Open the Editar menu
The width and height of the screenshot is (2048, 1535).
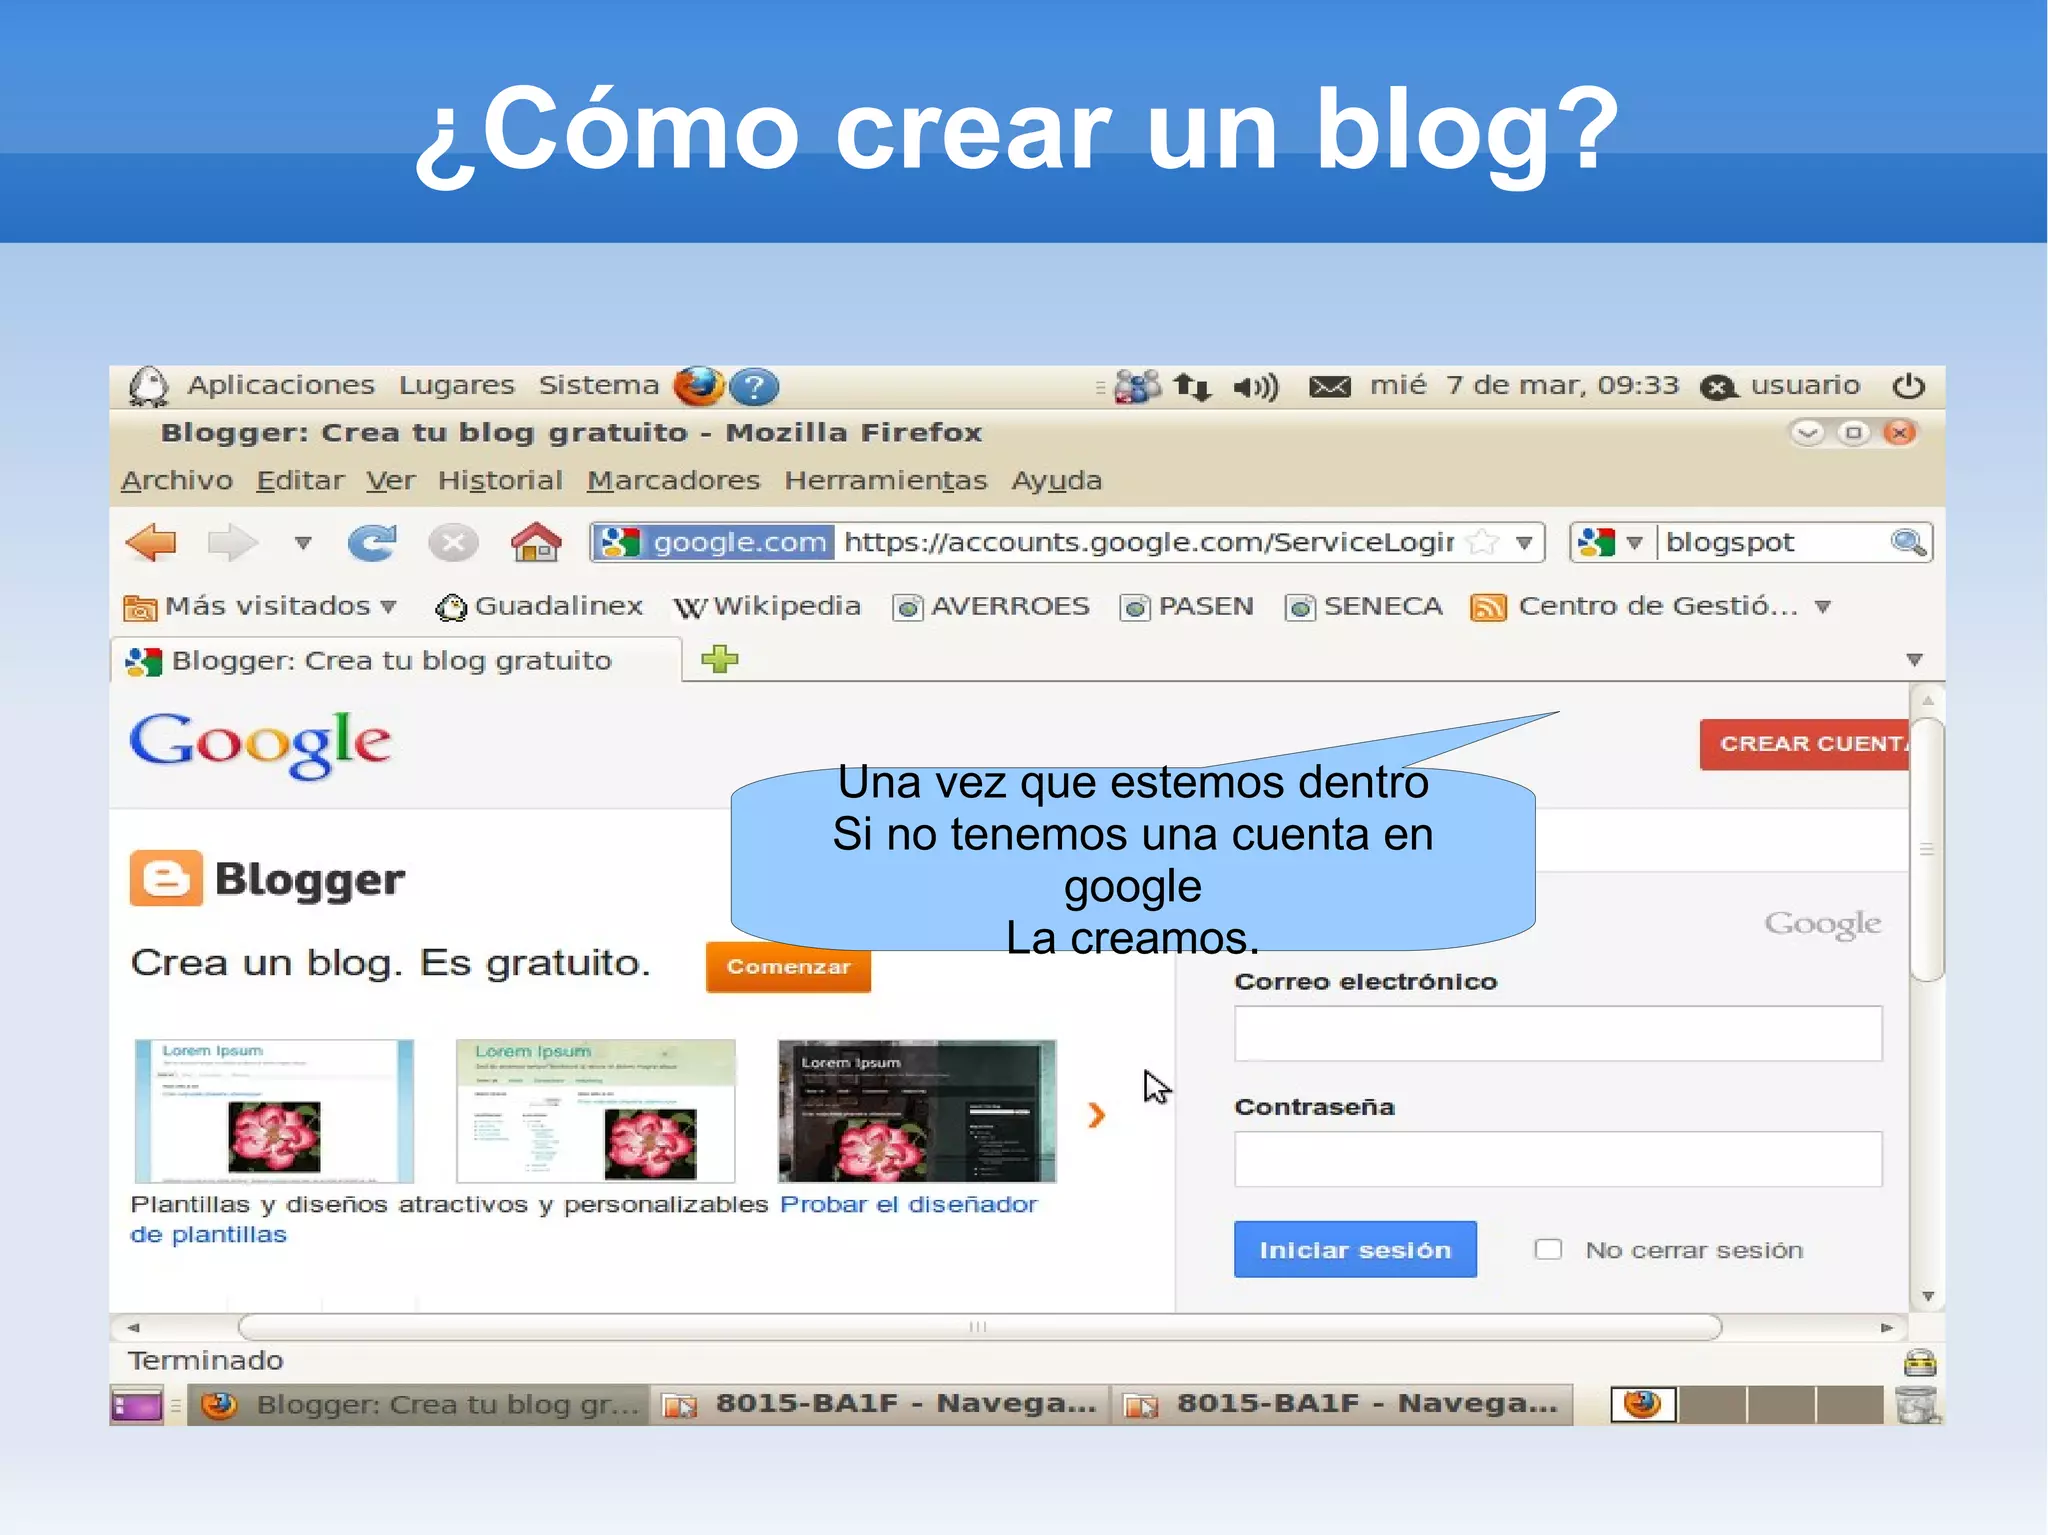click(300, 481)
